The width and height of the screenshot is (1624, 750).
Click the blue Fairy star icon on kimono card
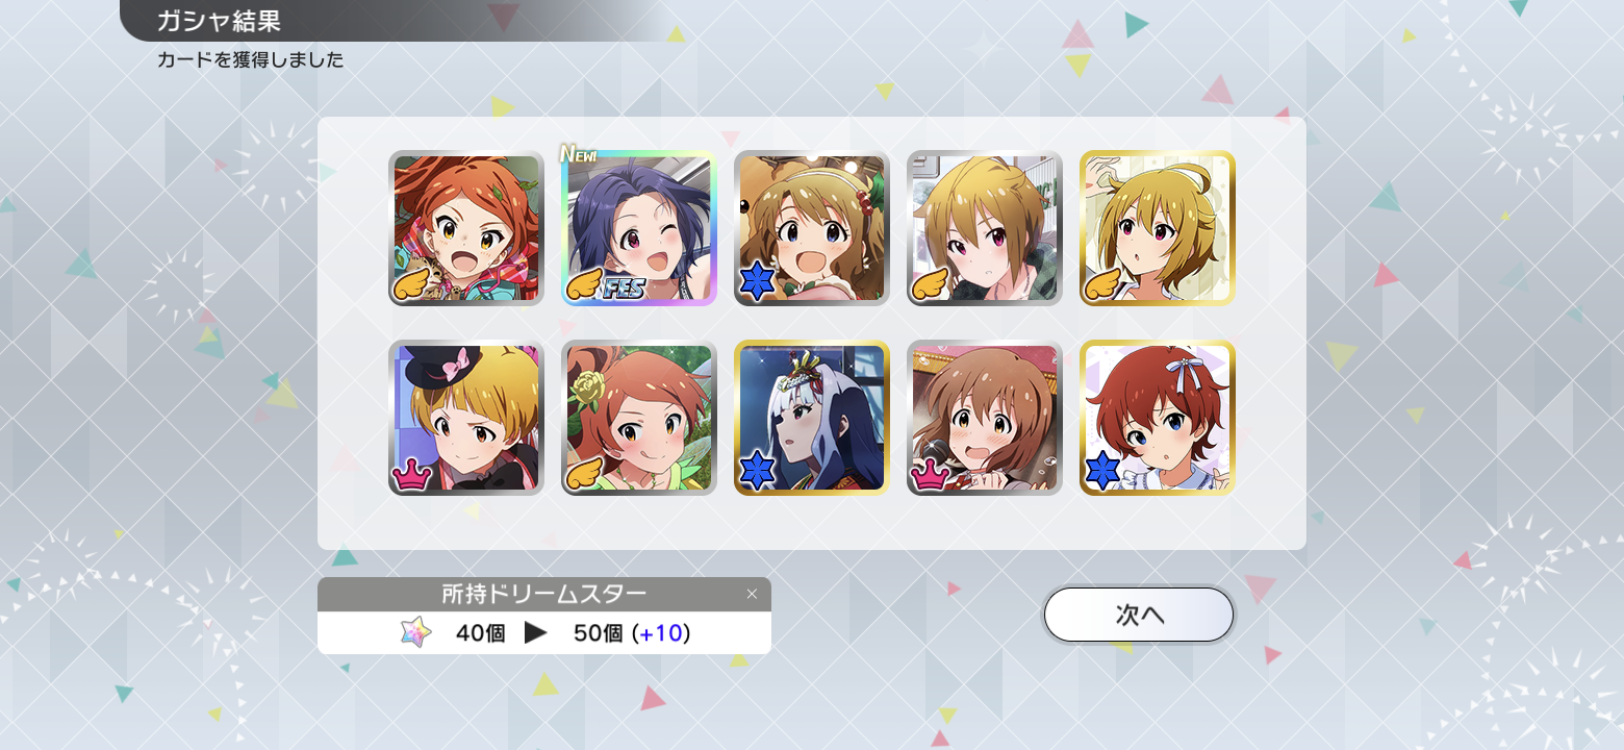757,470
